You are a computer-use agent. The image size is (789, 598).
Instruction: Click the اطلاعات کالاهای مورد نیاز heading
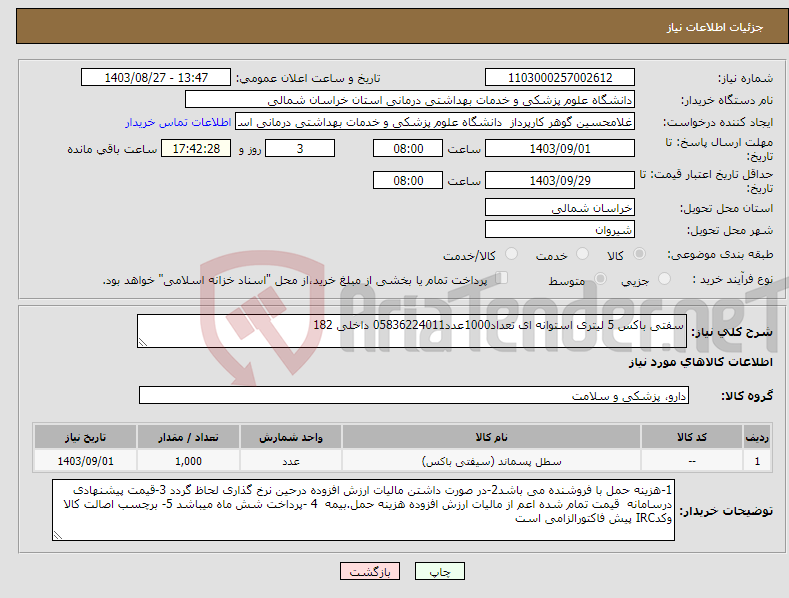pos(700,362)
